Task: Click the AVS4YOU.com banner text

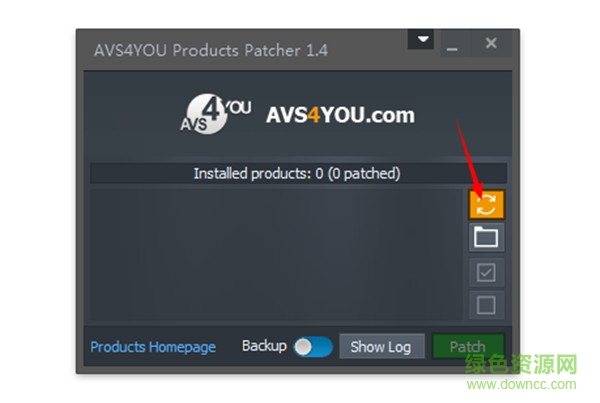Action: [x=340, y=115]
